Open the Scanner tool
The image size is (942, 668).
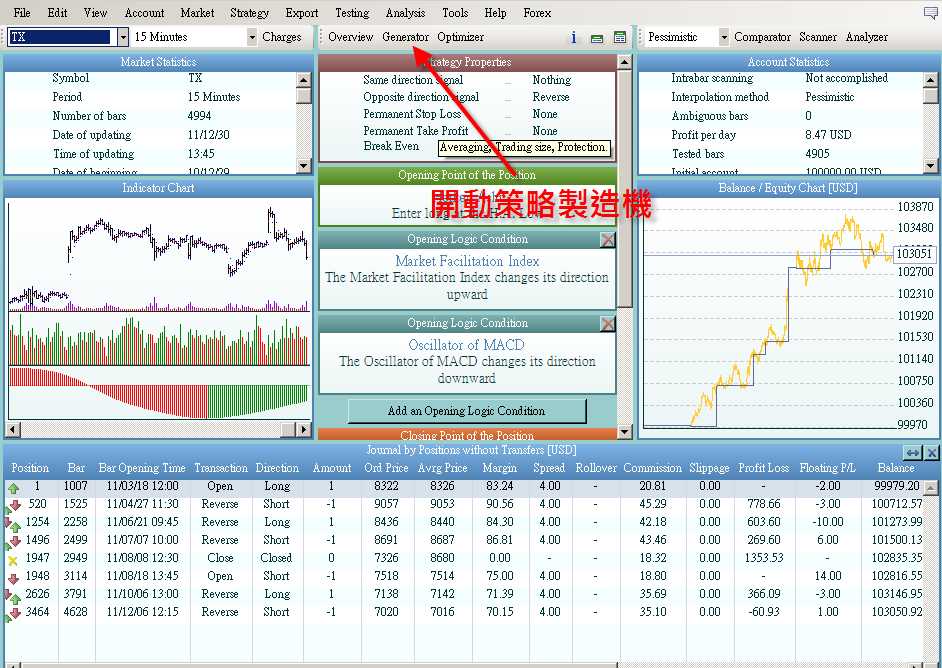pos(818,37)
